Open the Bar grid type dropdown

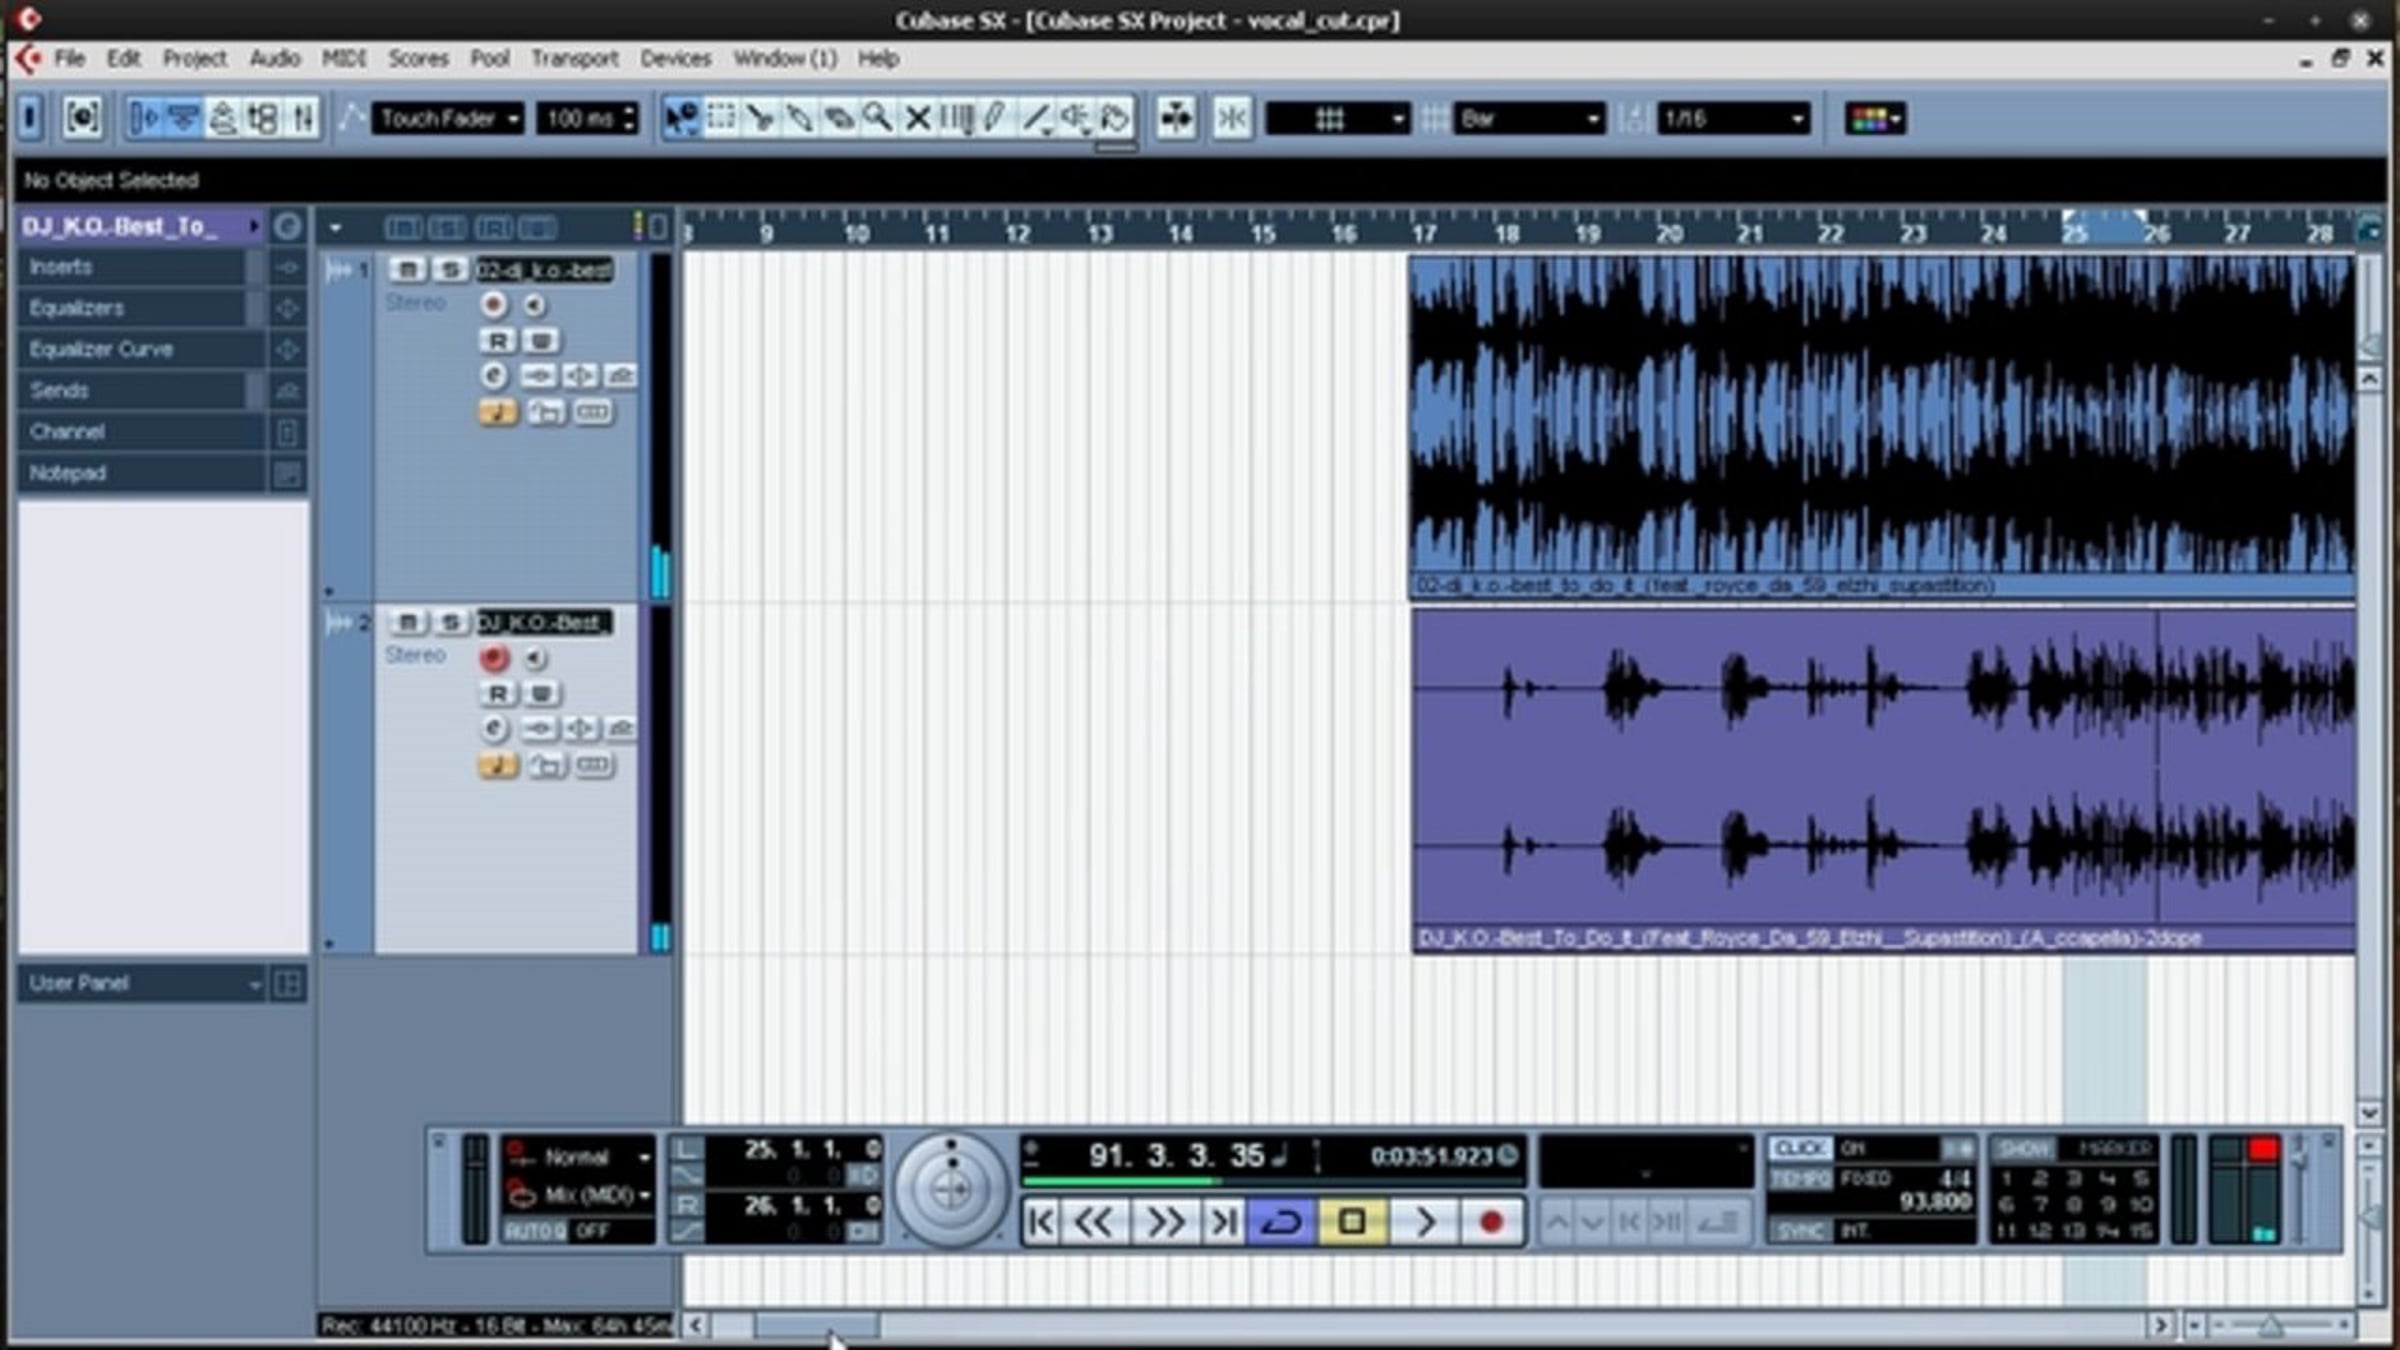coord(1528,119)
